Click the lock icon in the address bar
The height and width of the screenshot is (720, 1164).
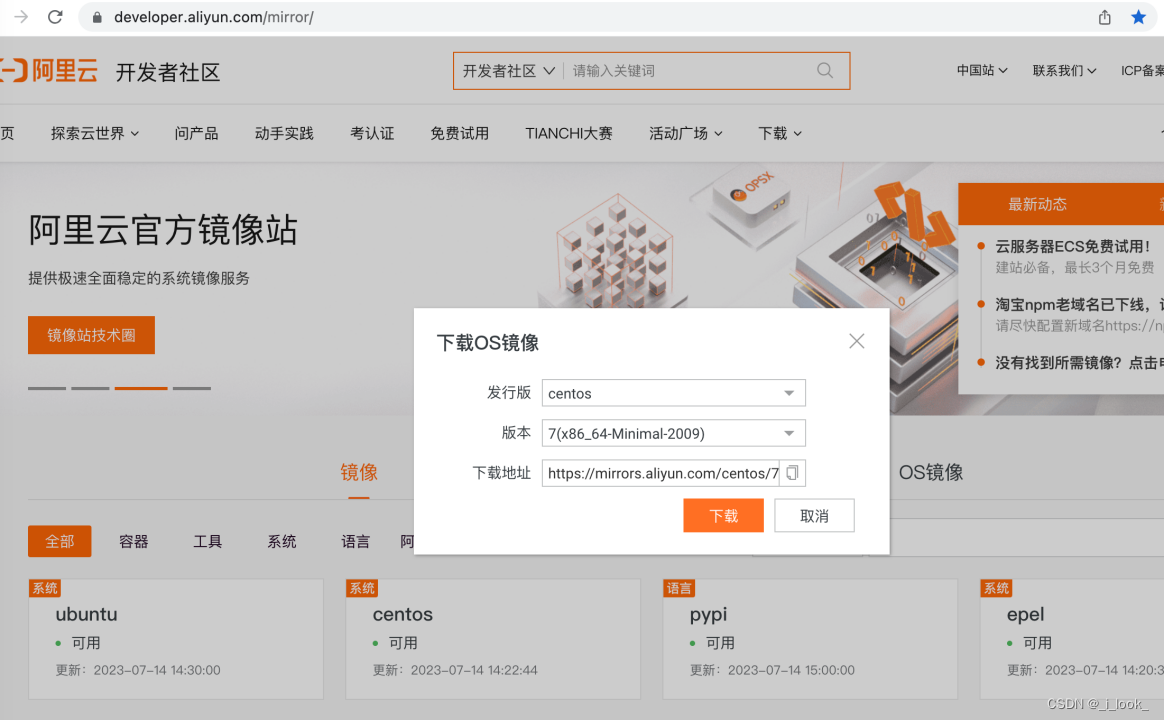[97, 17]
